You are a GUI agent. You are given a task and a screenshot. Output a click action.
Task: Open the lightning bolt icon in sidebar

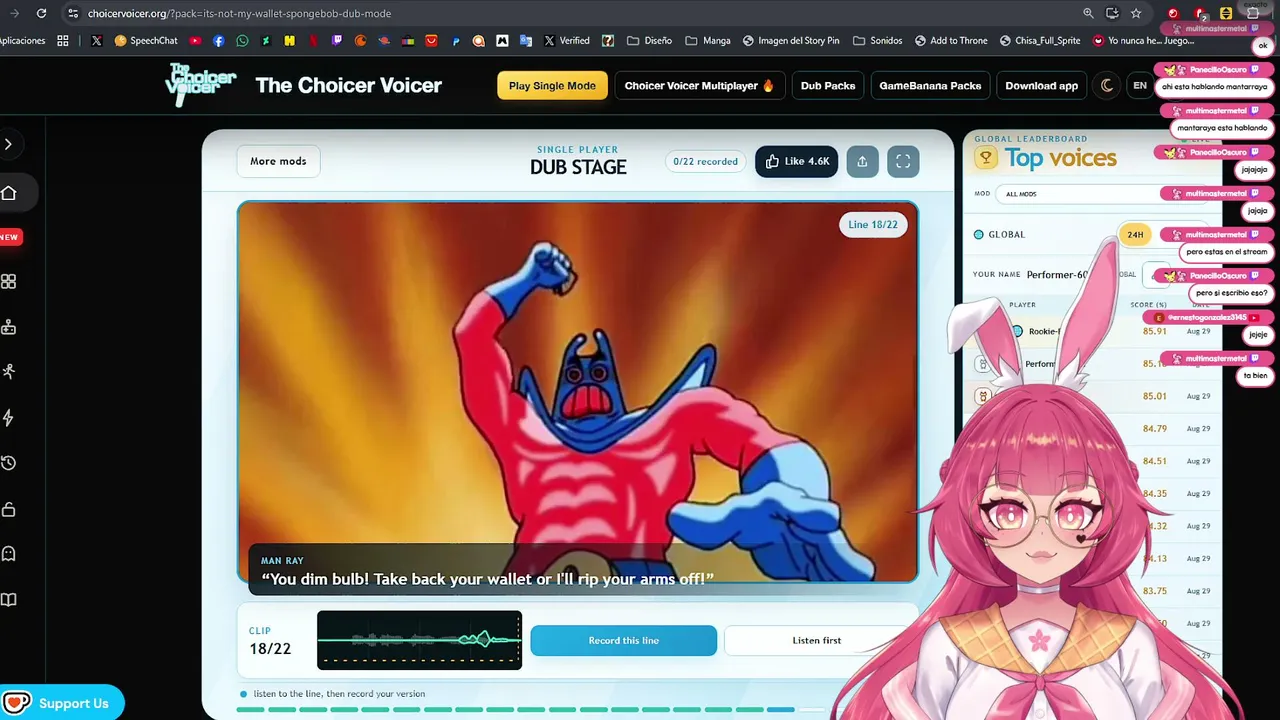coord(9,417)
